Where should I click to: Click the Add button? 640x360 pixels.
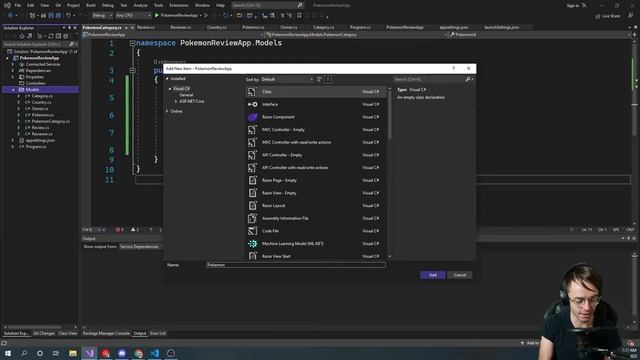433,275
